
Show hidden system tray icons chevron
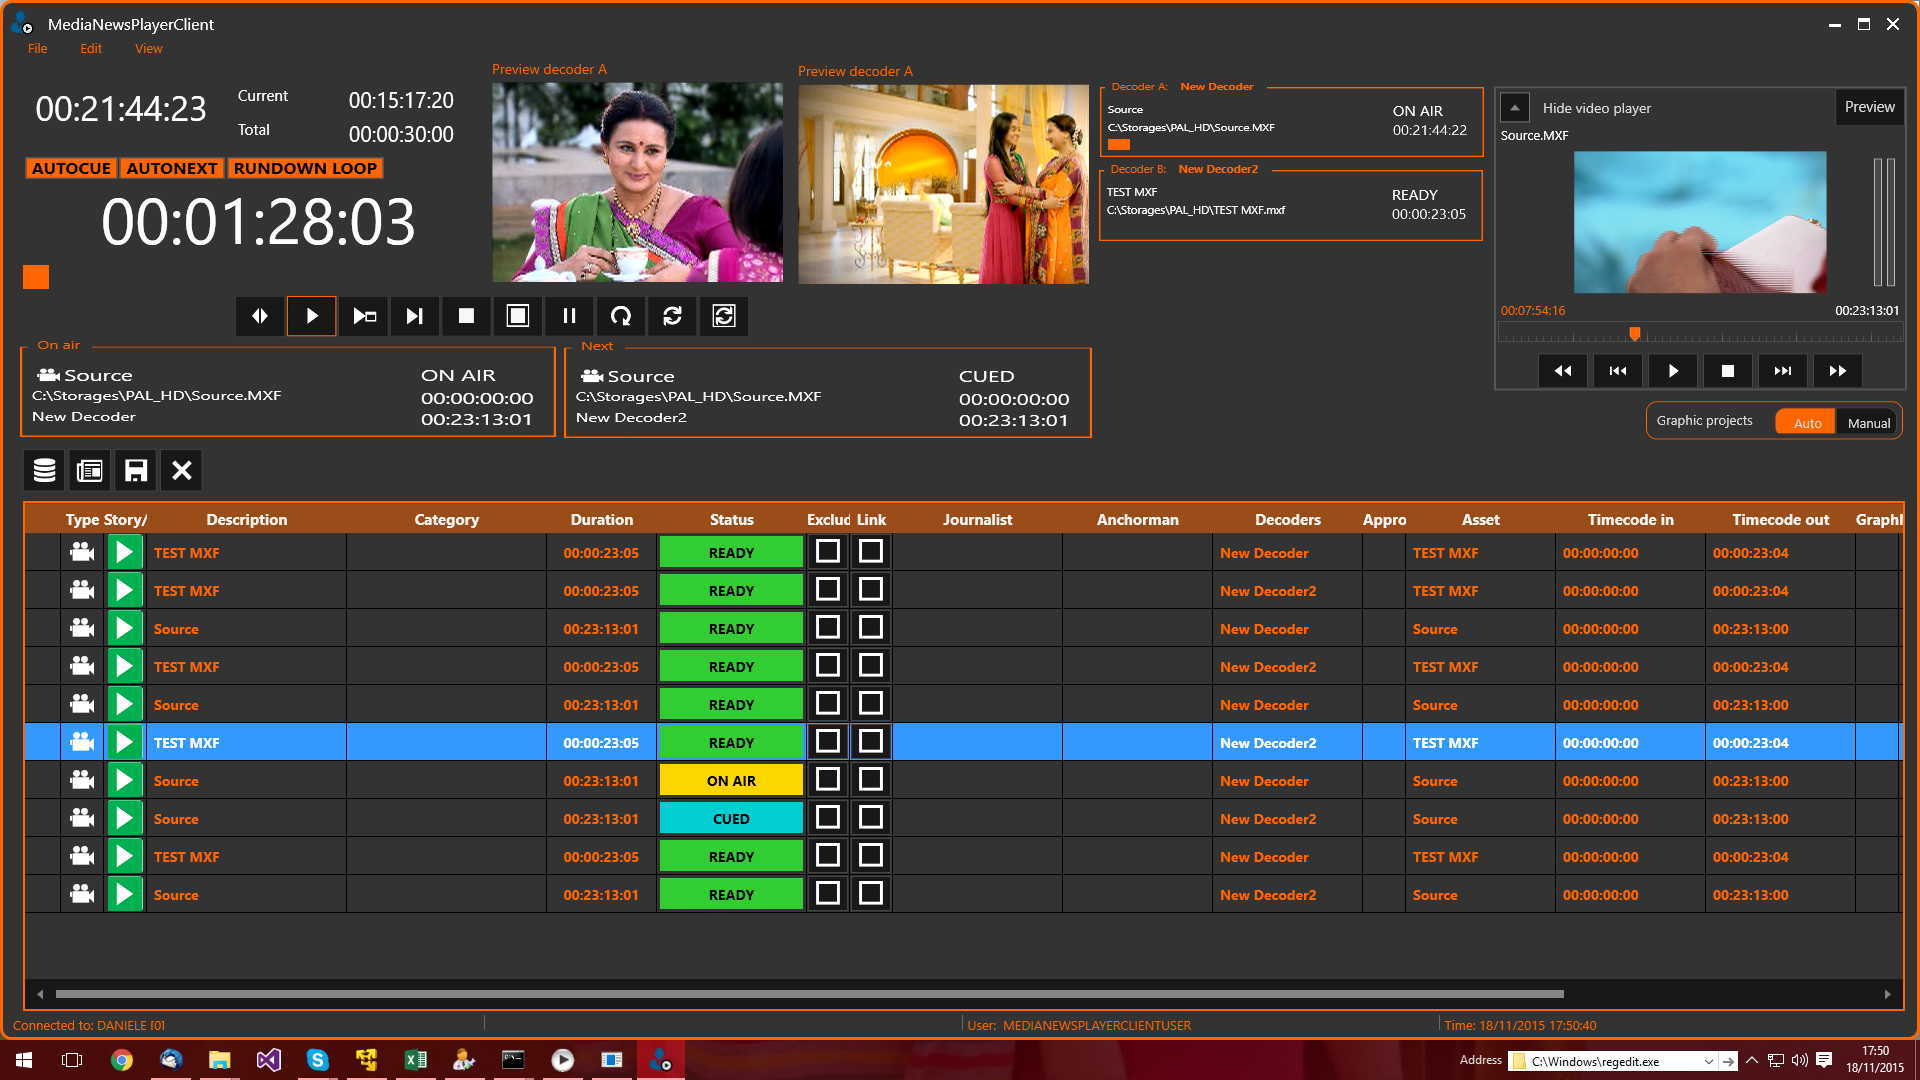pyautogui.click(x=1752, y=1060)
